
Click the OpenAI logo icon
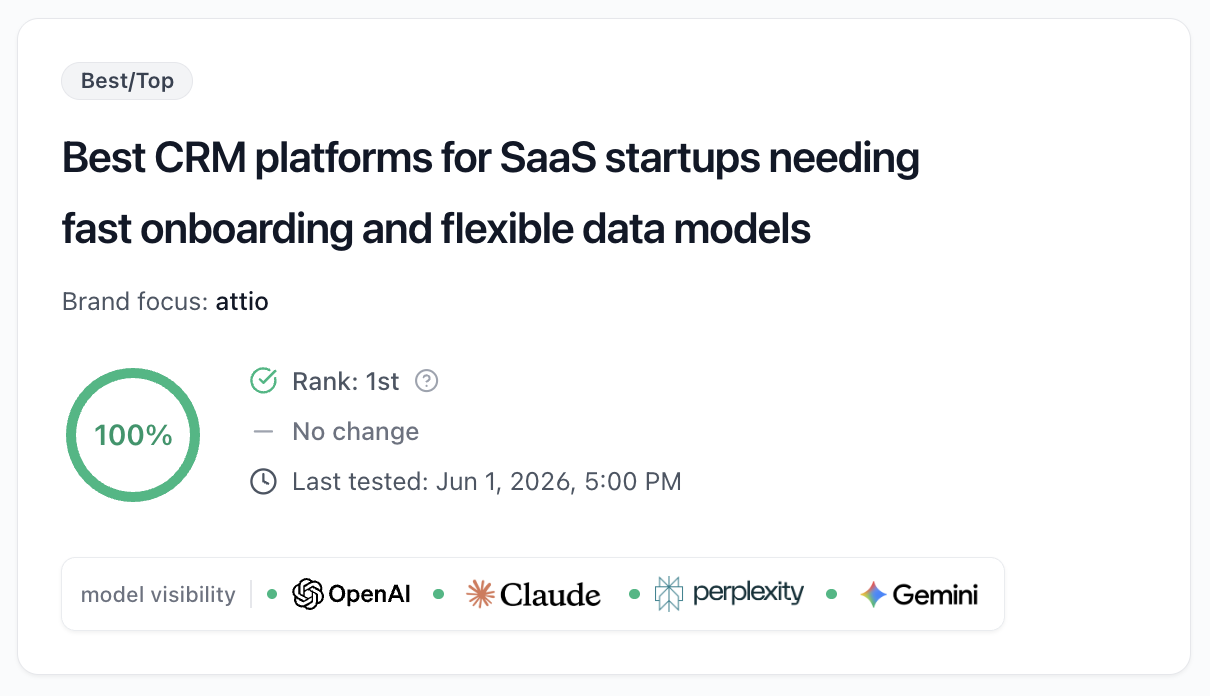tap(308, 594)
